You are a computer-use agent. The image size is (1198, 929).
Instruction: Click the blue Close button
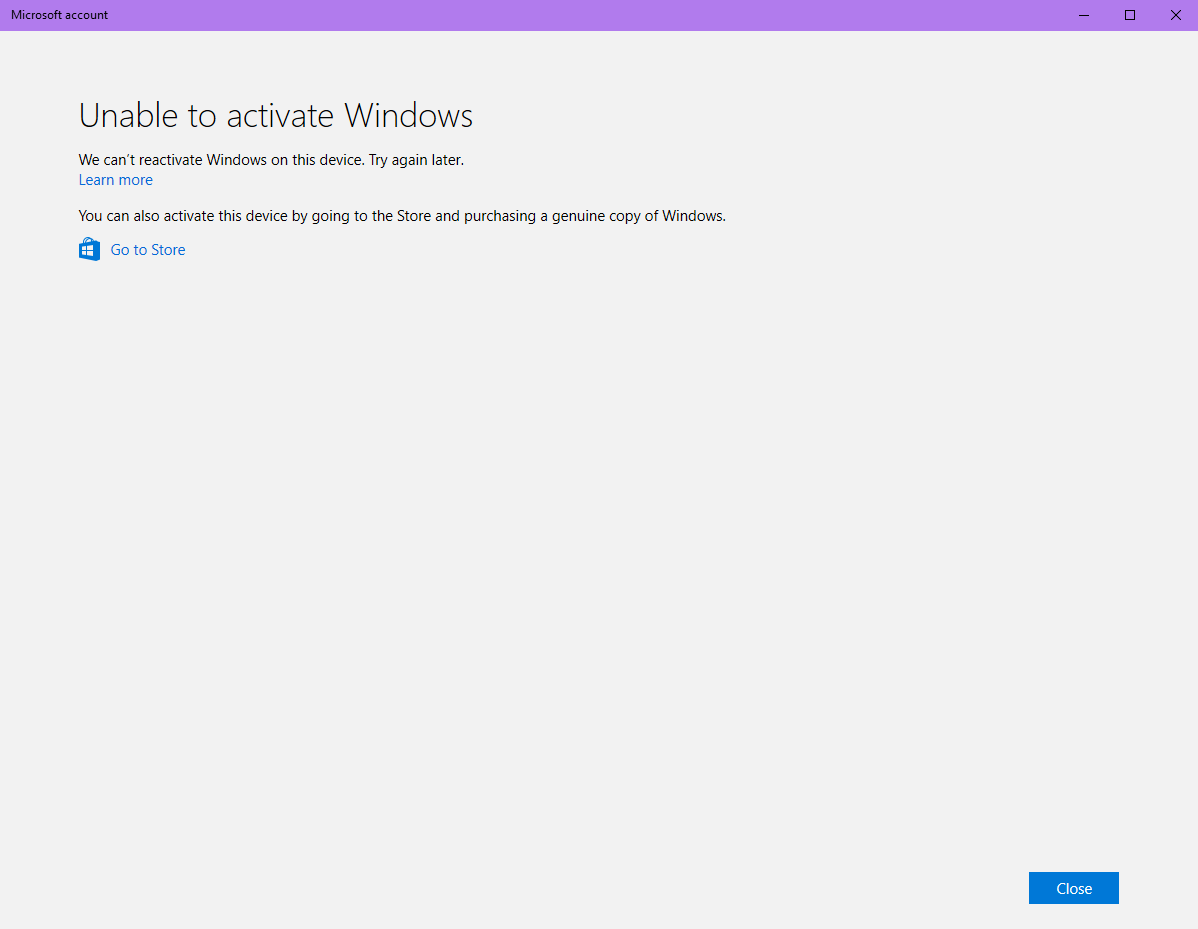(x=1073, y=888)
